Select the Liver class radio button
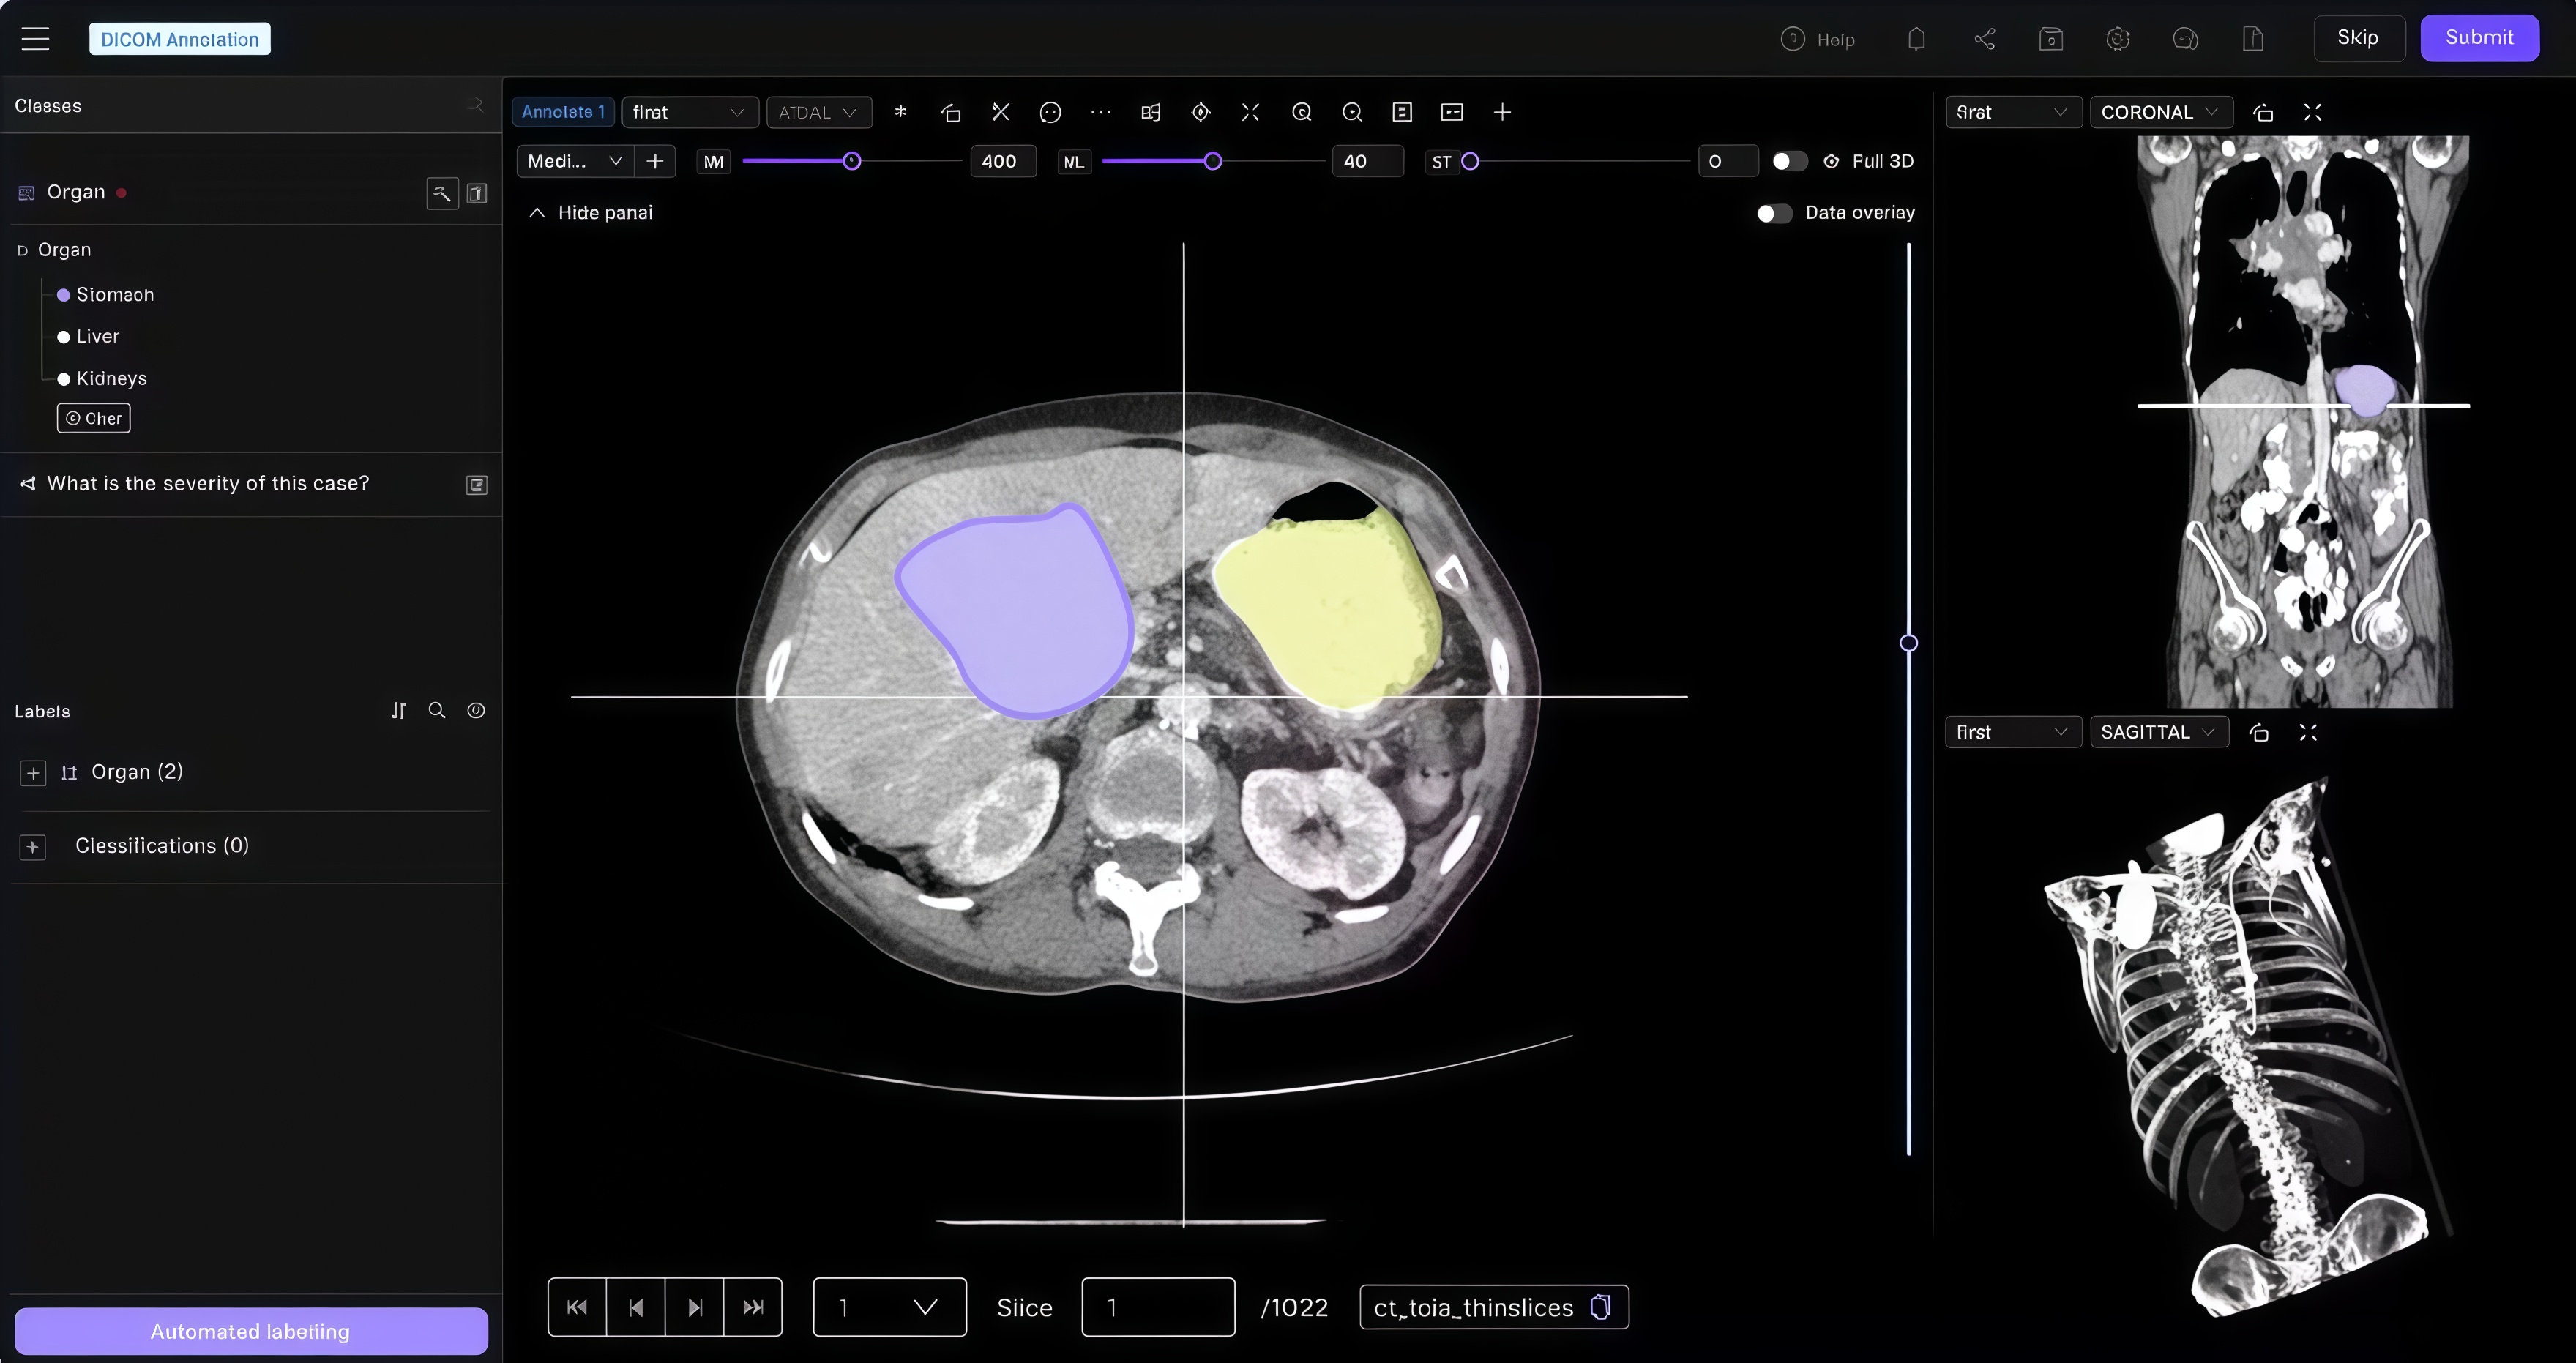 coord(64,337)
